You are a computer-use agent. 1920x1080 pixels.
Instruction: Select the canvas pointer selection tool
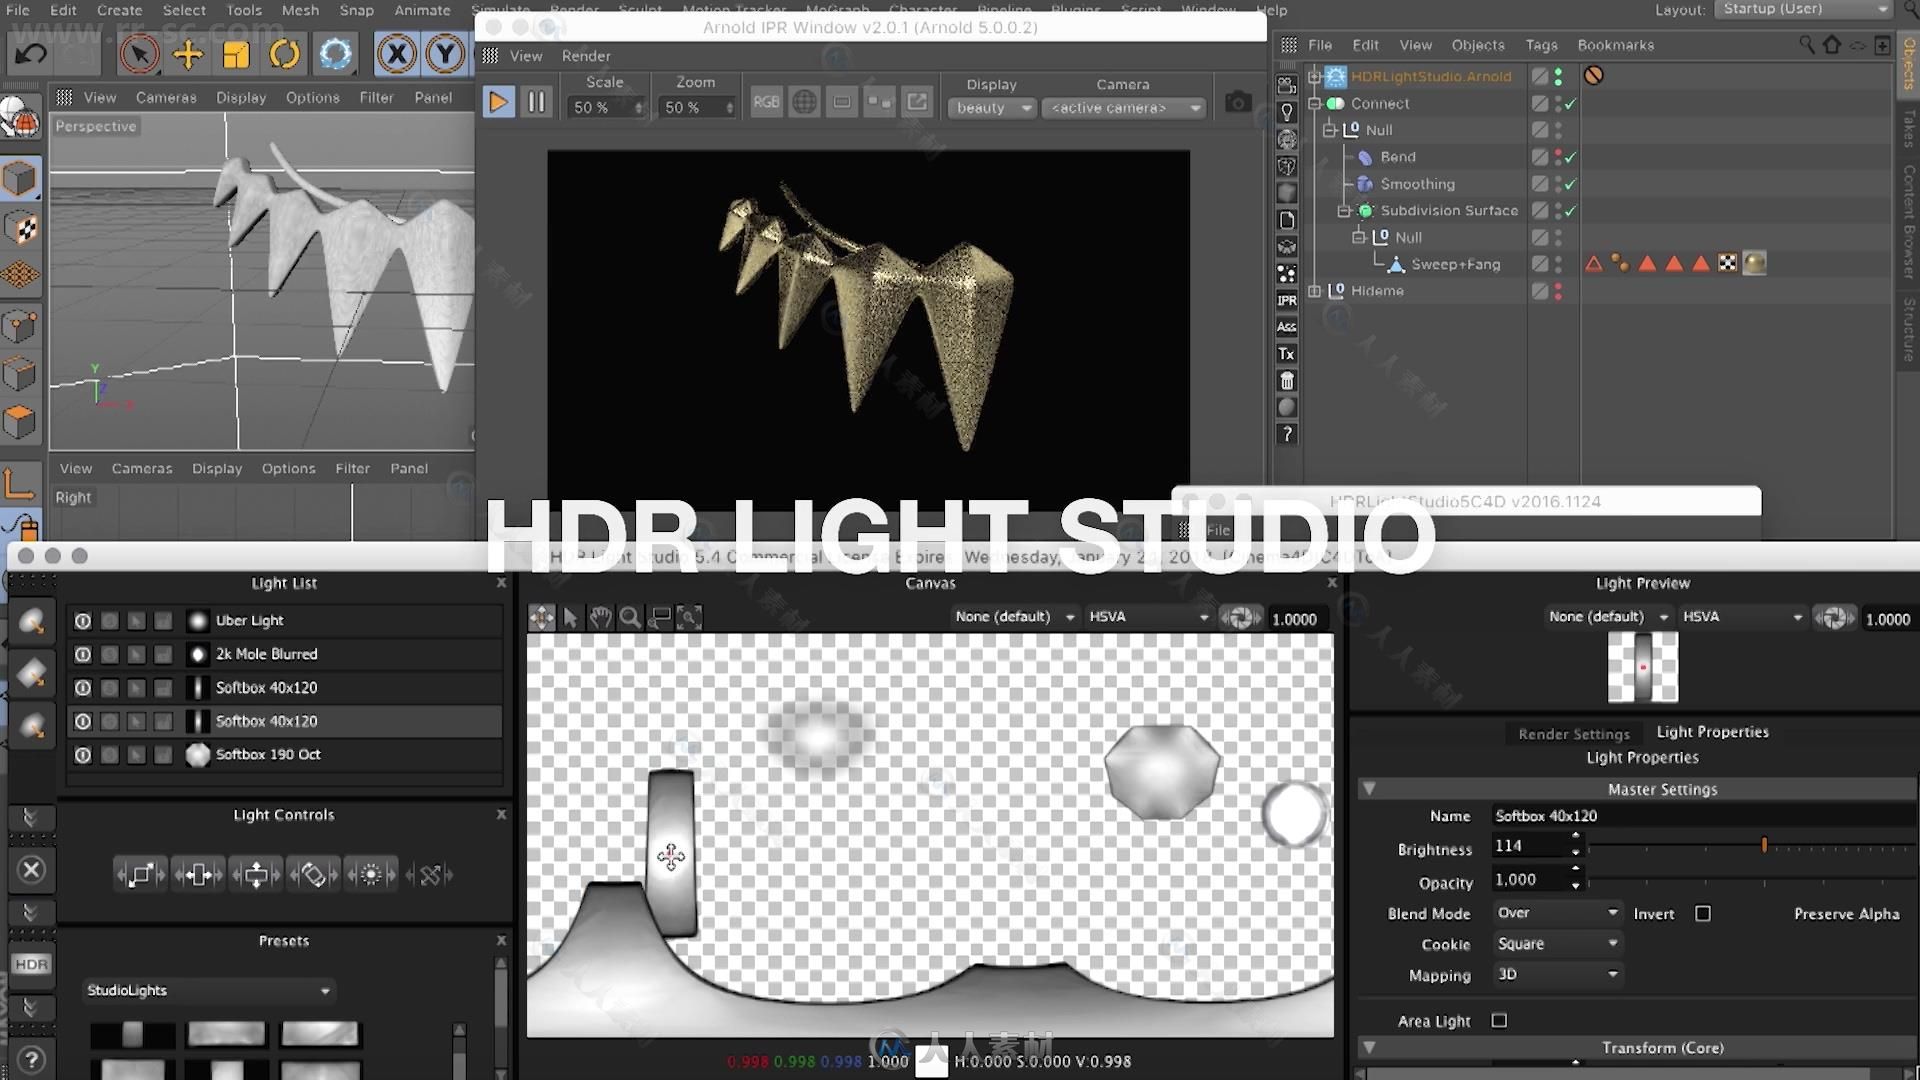(570, 617)
